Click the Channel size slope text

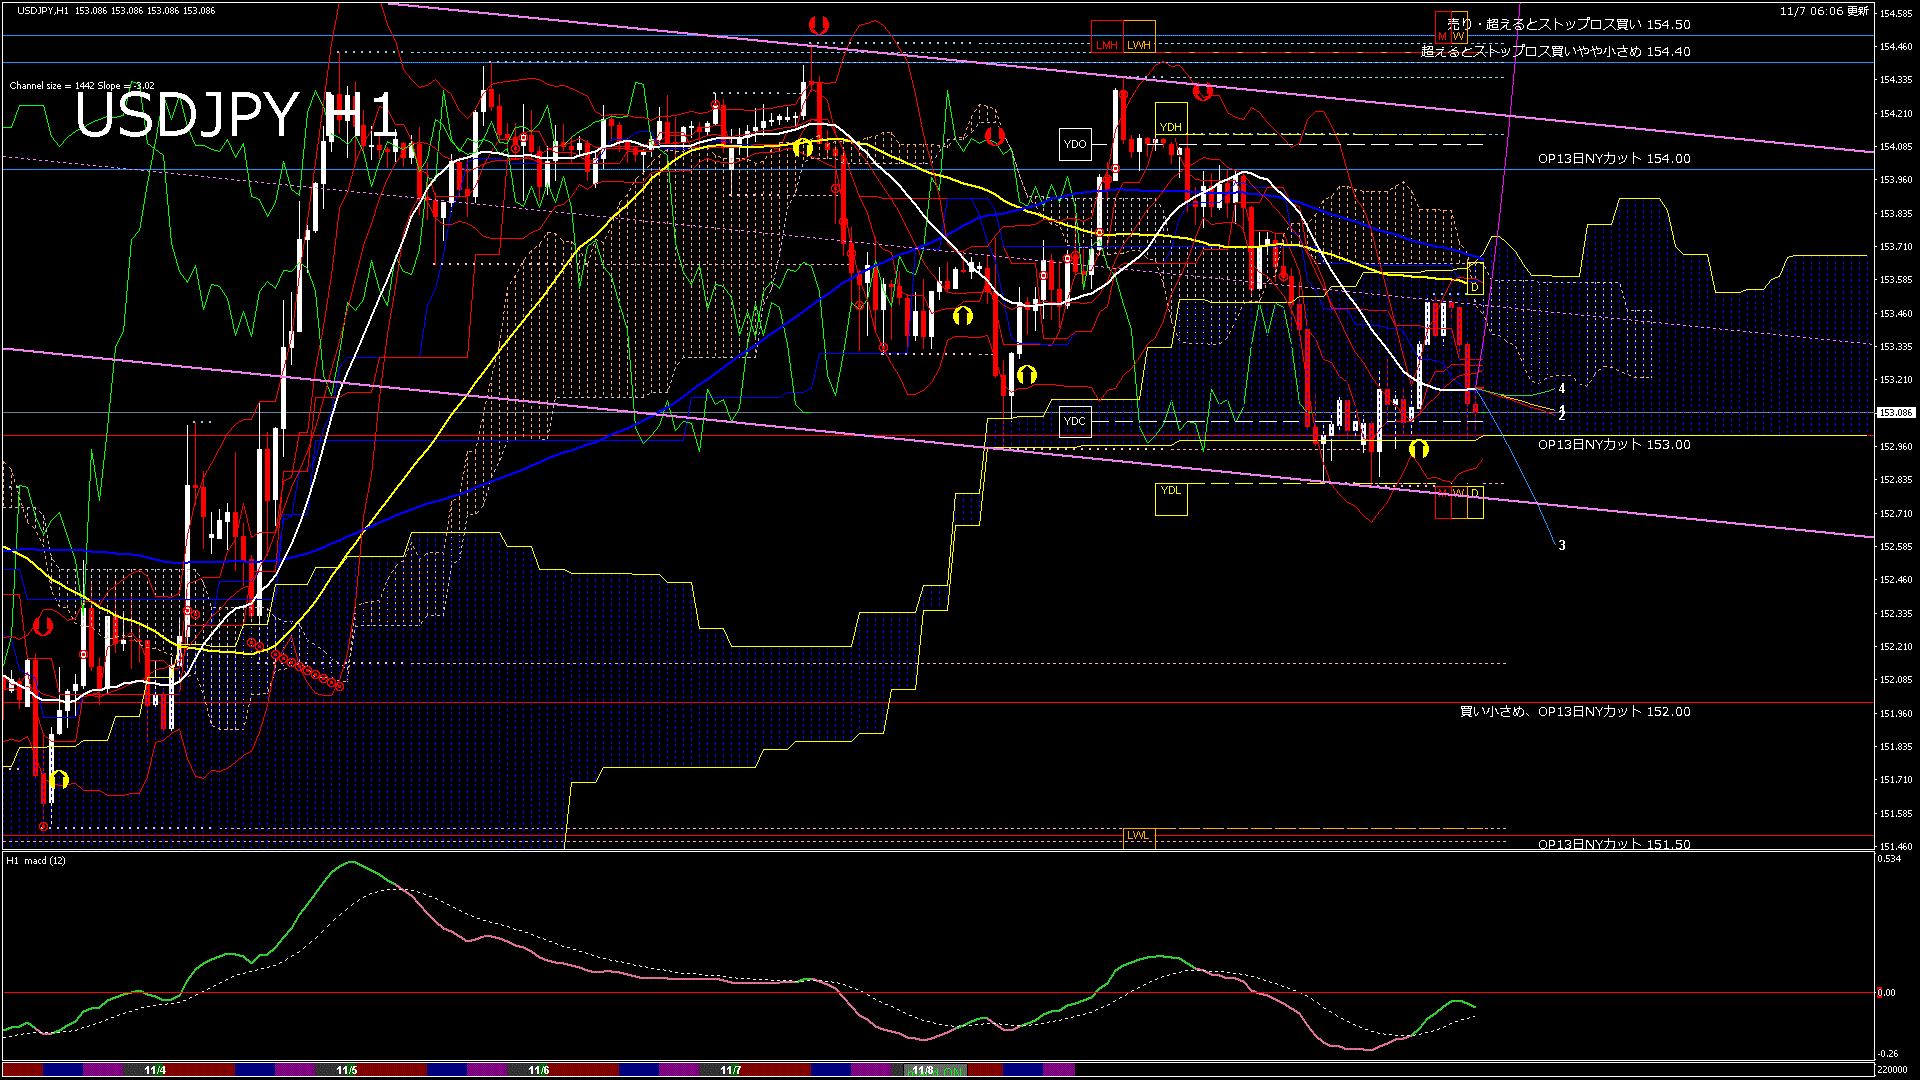click(x=82, y=85)
